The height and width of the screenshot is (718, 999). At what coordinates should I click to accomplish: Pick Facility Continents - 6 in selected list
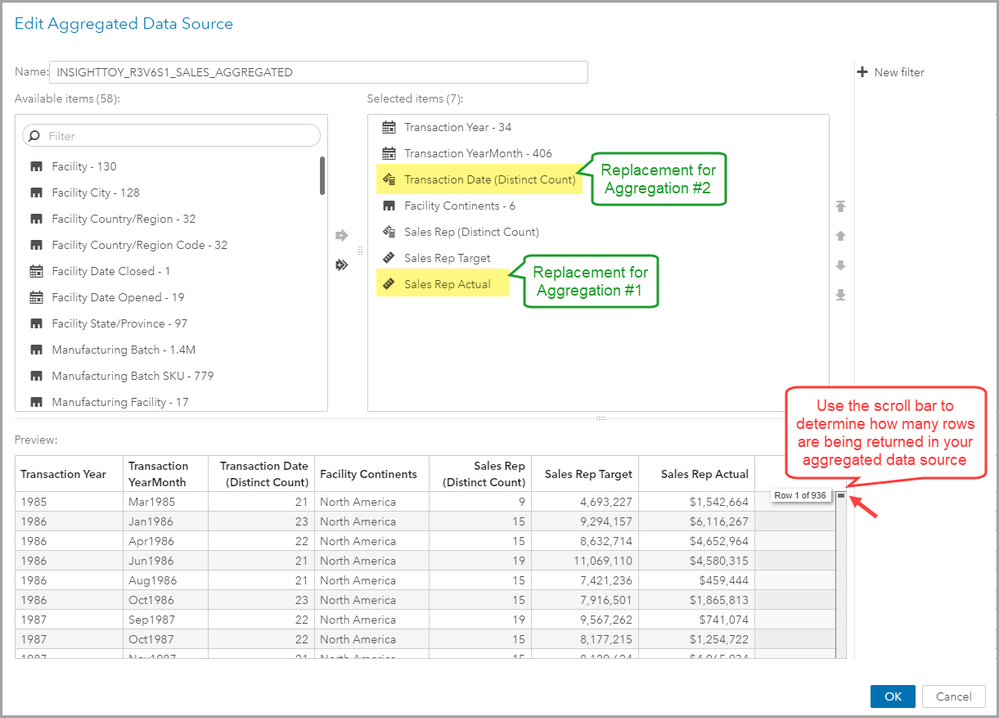pyautogui.click(x=459, y=206)
